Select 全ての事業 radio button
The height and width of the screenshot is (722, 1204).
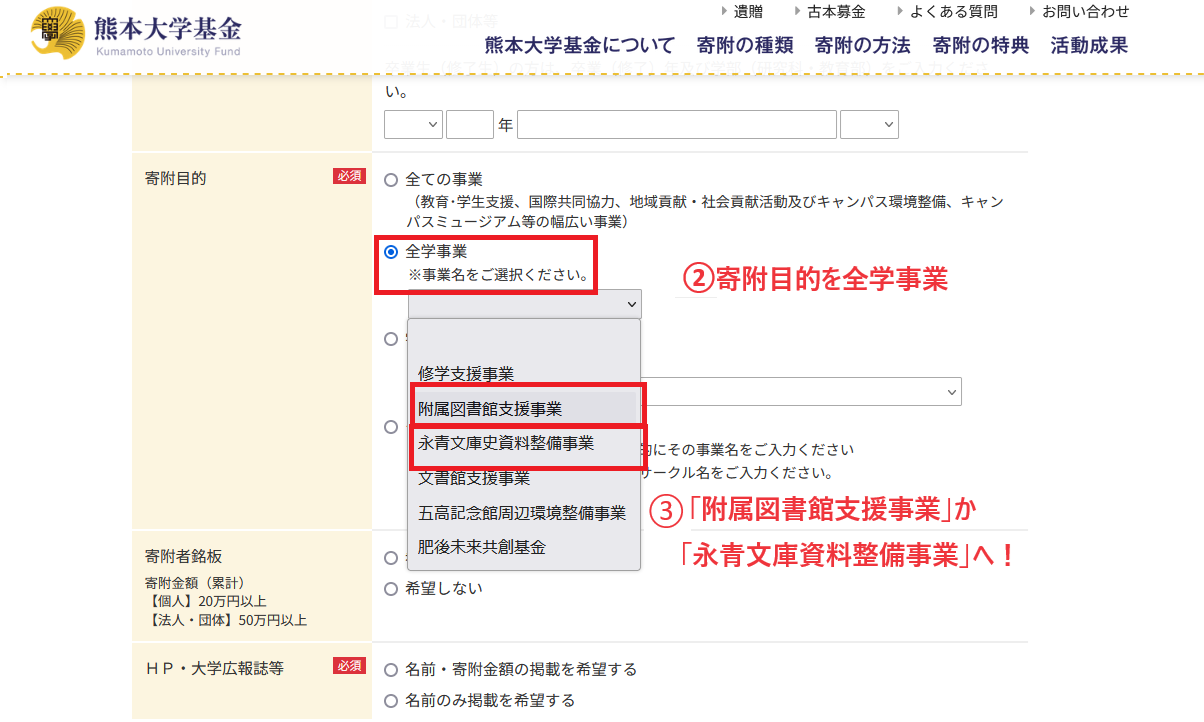click(391, 180)
